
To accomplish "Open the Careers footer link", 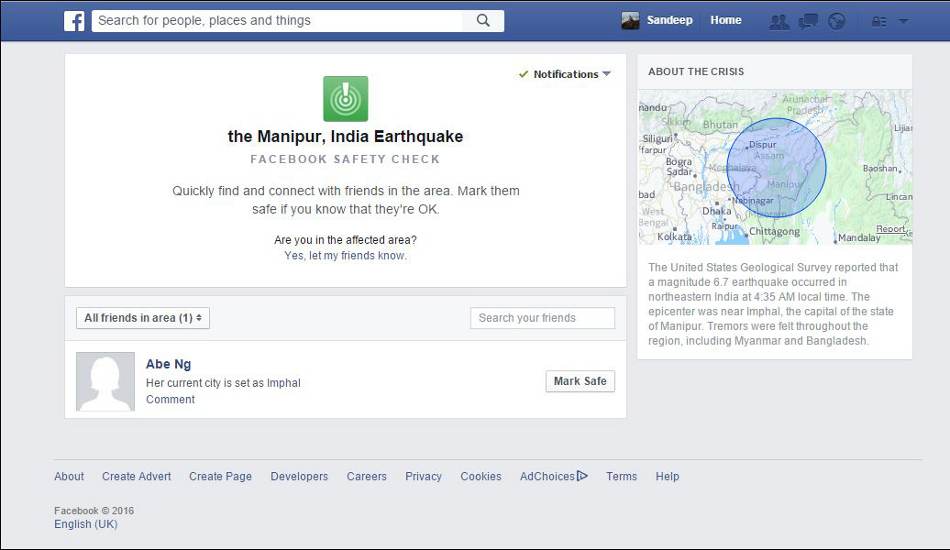I will pos(367,477).
